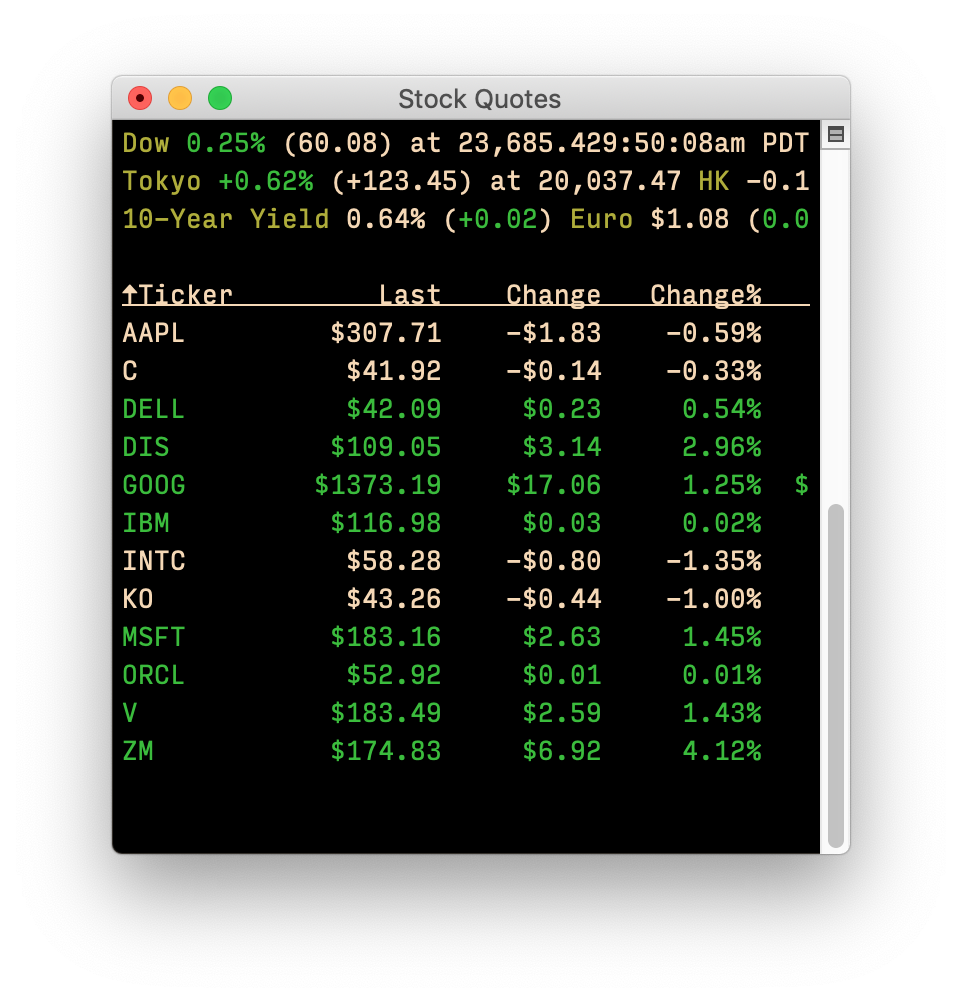
Task: Click MSFT last price $183.16
Action: click(385, 637)
